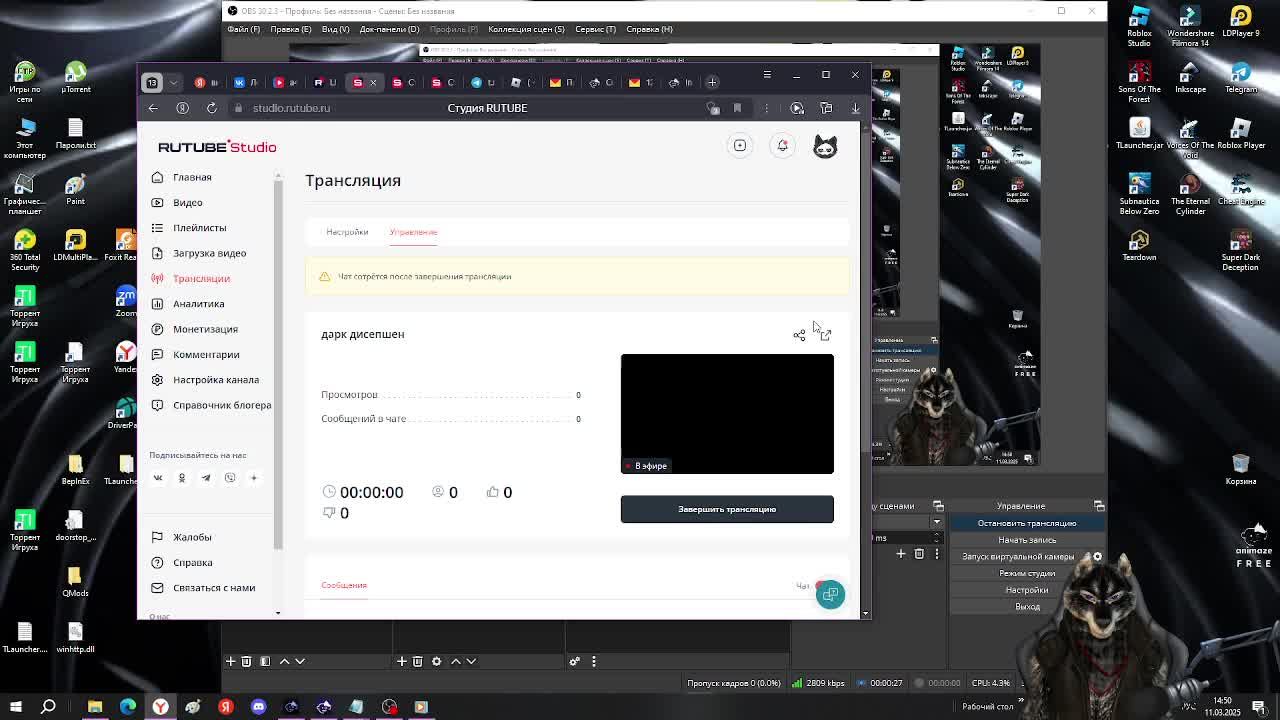Switch to the Настройки stream tab
This screenshot has height=720, width=1280.
[347, 232]
